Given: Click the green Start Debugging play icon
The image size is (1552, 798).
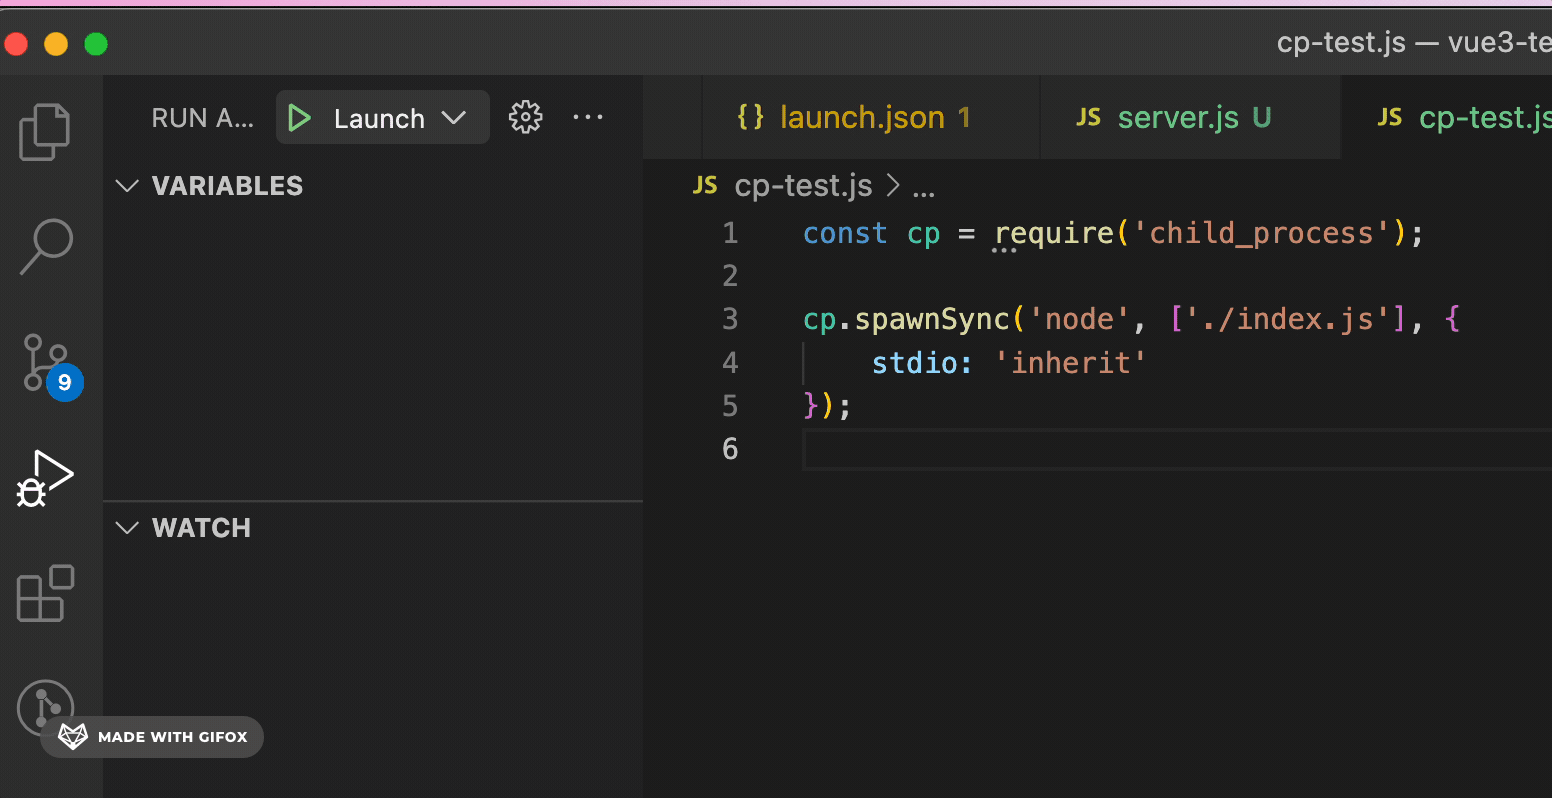Looking at the screenshot, I should click(x=299, y=118).
